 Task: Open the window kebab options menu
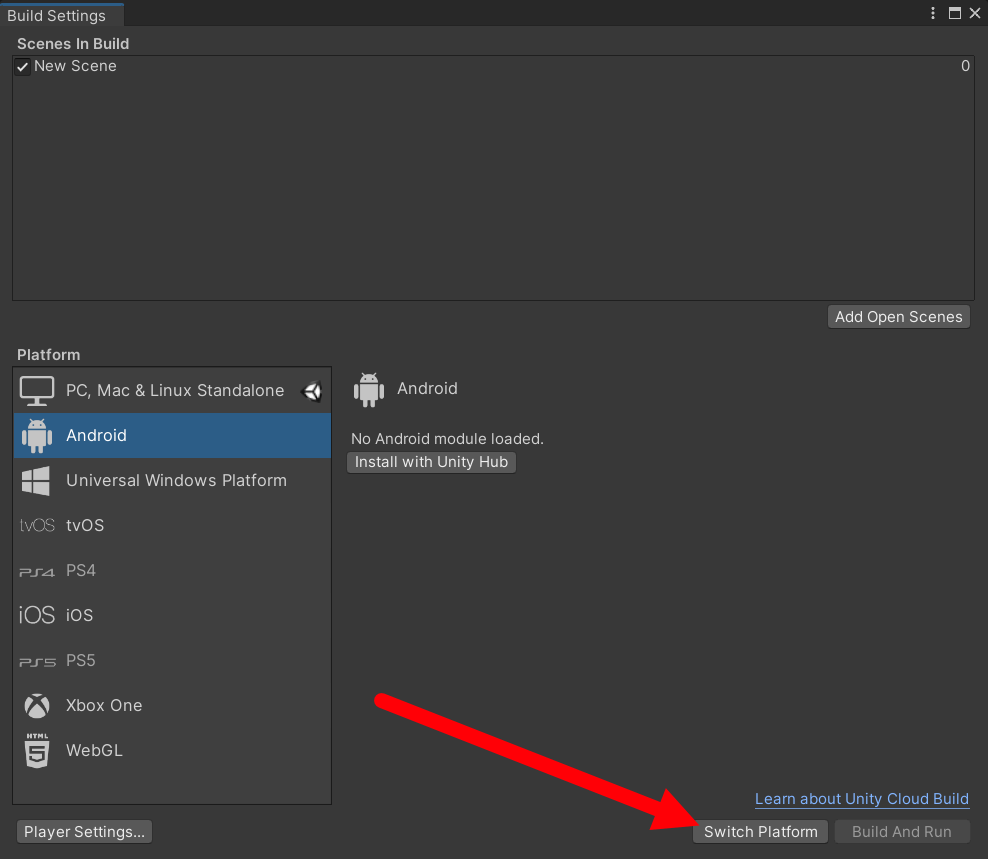pyautogui.click(x=933, y=13)
